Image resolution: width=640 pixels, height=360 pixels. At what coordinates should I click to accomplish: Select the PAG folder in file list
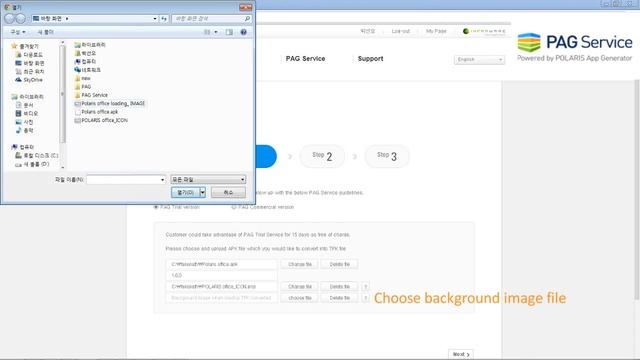83,87
